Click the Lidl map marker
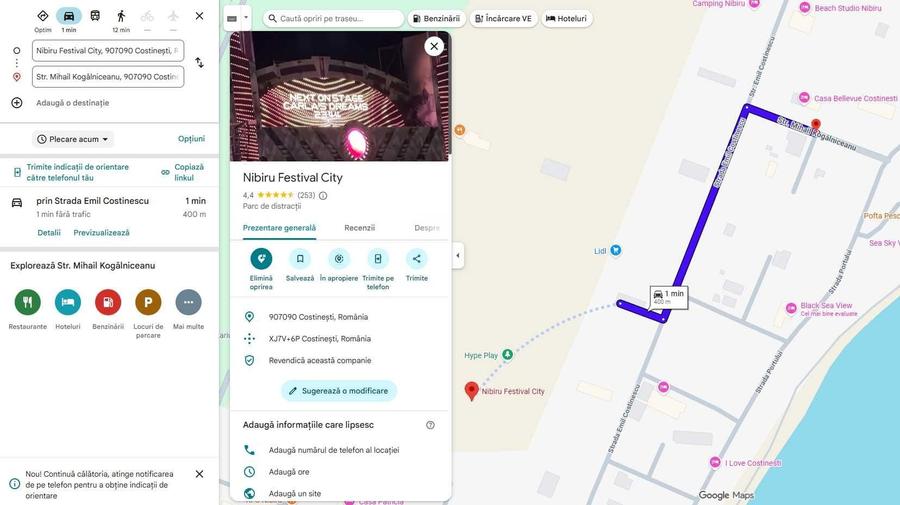Viewport: 900px width, 505px height. point(616,250)
